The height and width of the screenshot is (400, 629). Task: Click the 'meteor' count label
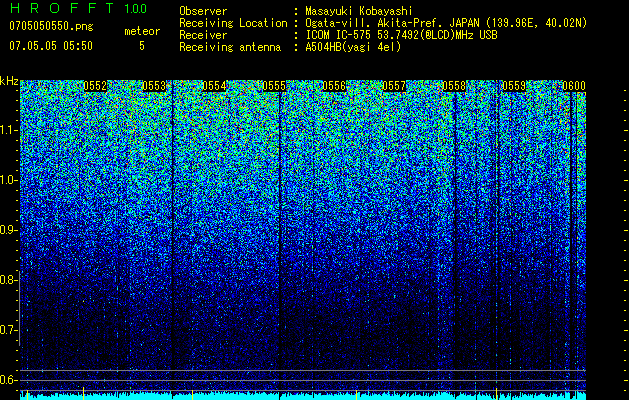click(142, 31)
